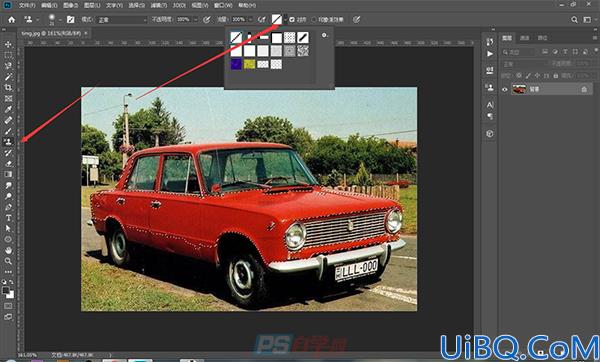Open the Layers panel flyout menu
Viewport: 600px width, 362px height.
click(595, 38)
